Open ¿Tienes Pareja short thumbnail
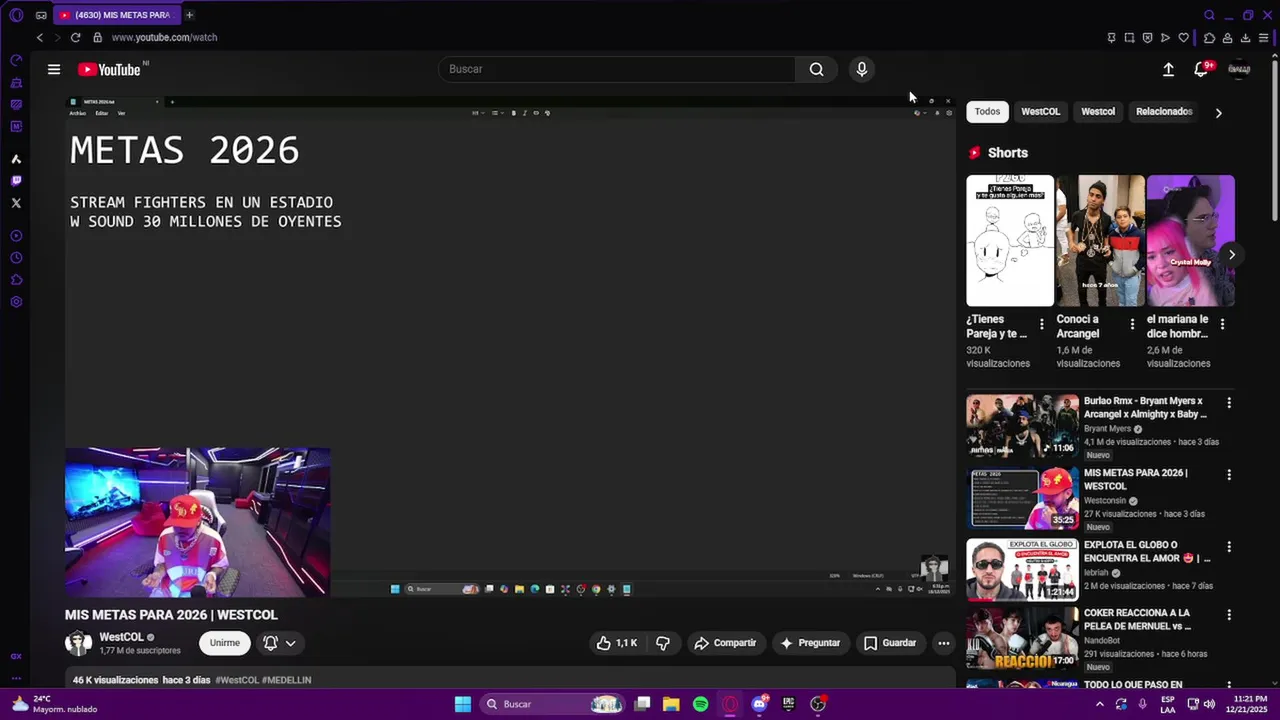The height and width of the screenshot is (720, 1280). pos(1010,241)
